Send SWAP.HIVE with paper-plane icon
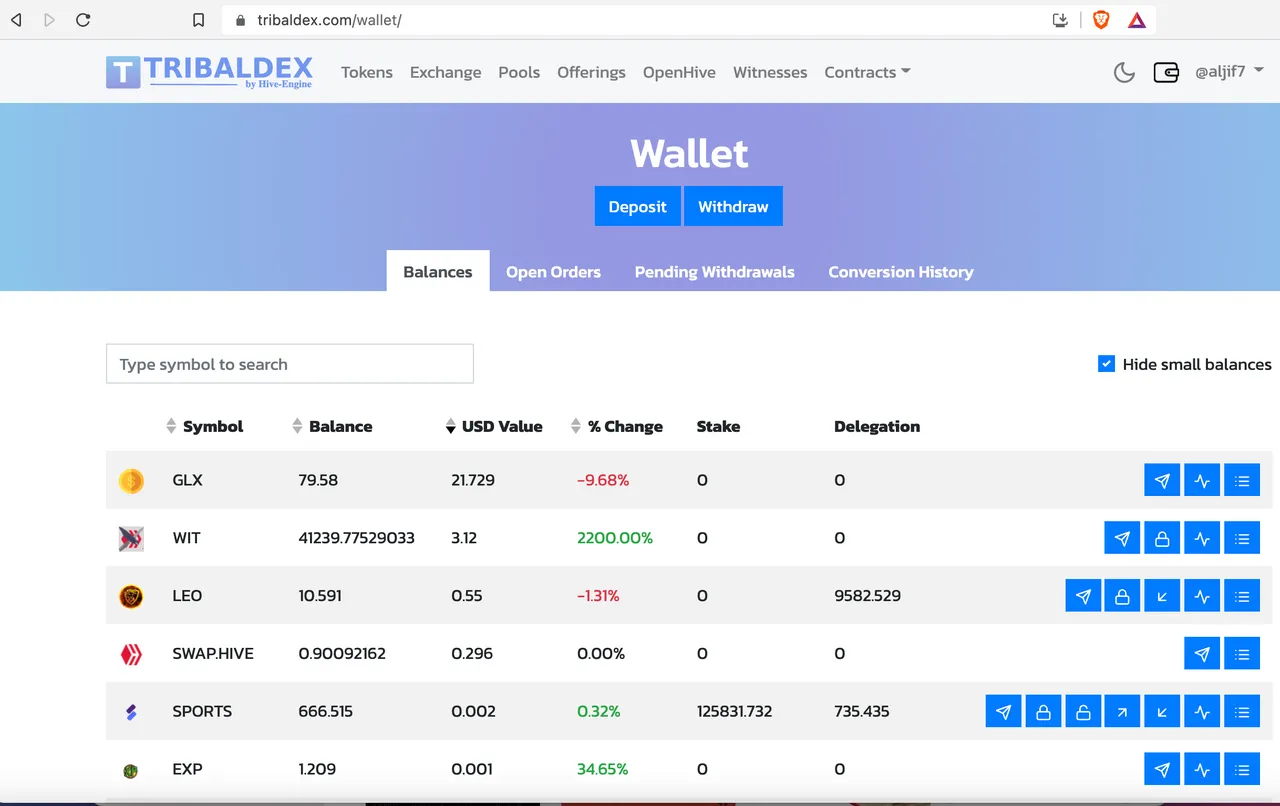1280x806 pixels. (1202, 654)
